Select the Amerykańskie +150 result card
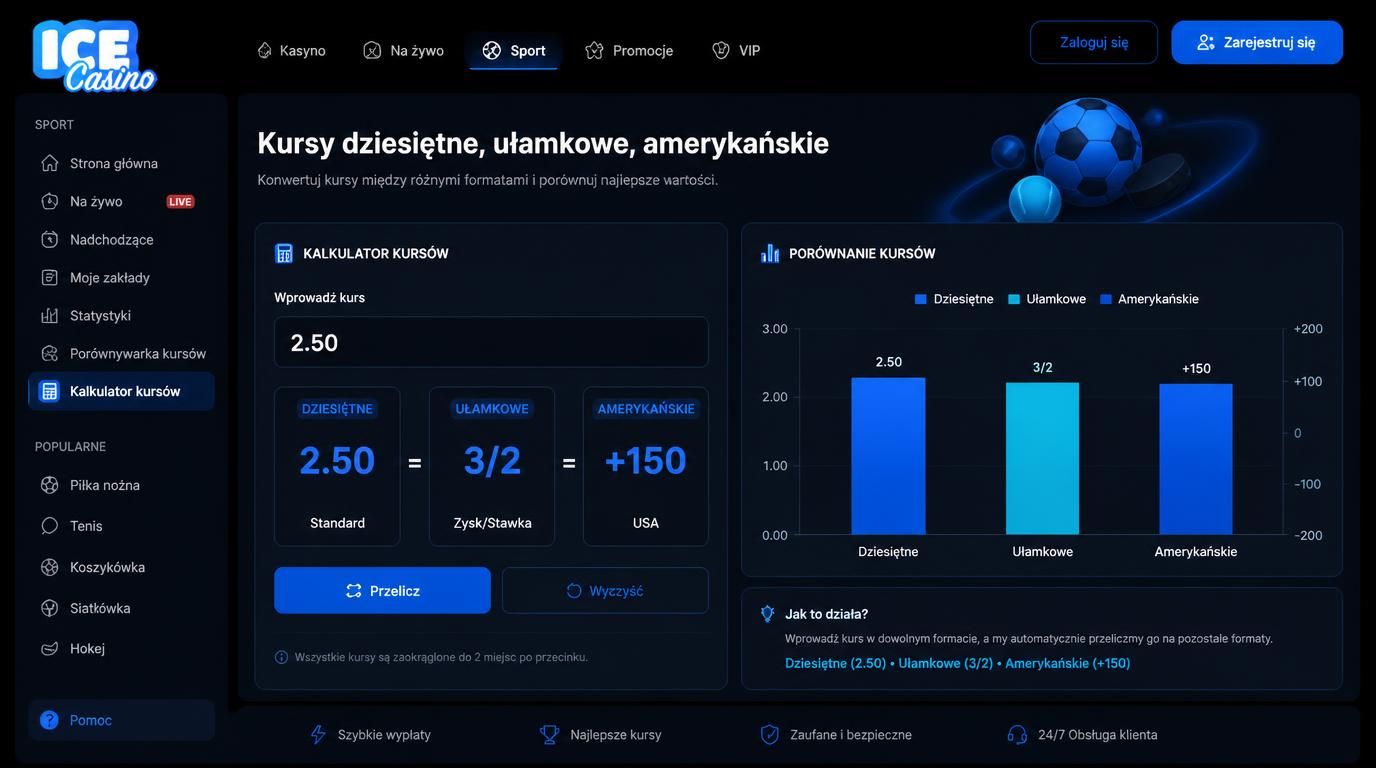Viewport: 1376px width, 768px height. coord(646,466)
